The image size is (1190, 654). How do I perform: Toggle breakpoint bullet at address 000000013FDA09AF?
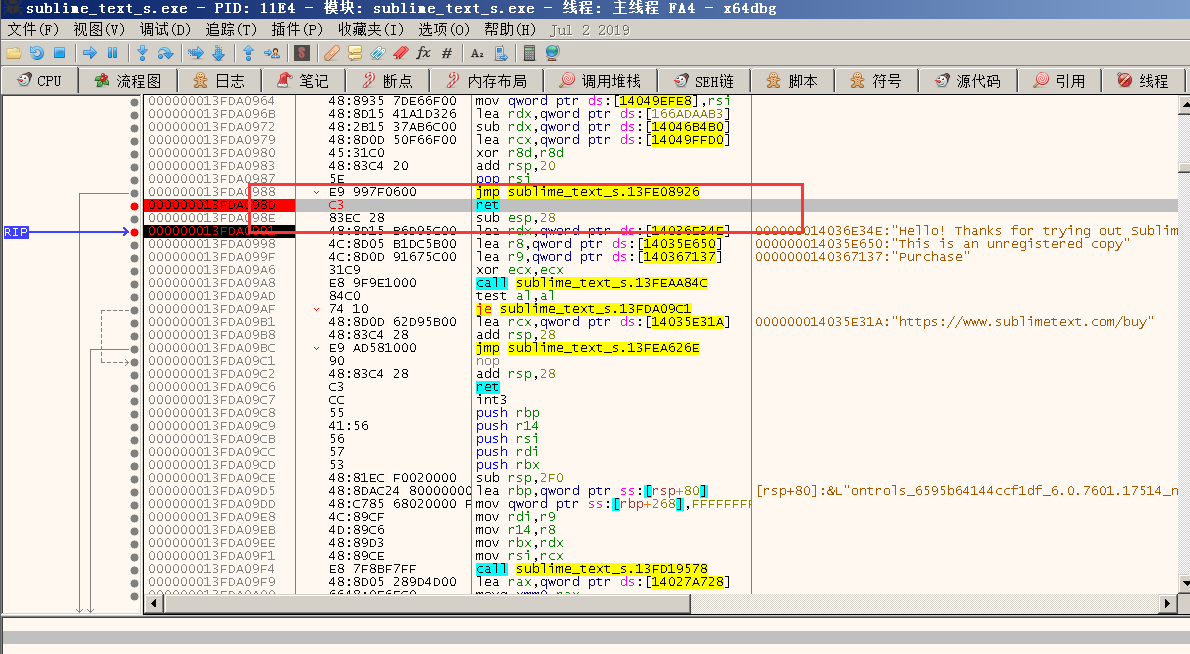click(134, 310)
